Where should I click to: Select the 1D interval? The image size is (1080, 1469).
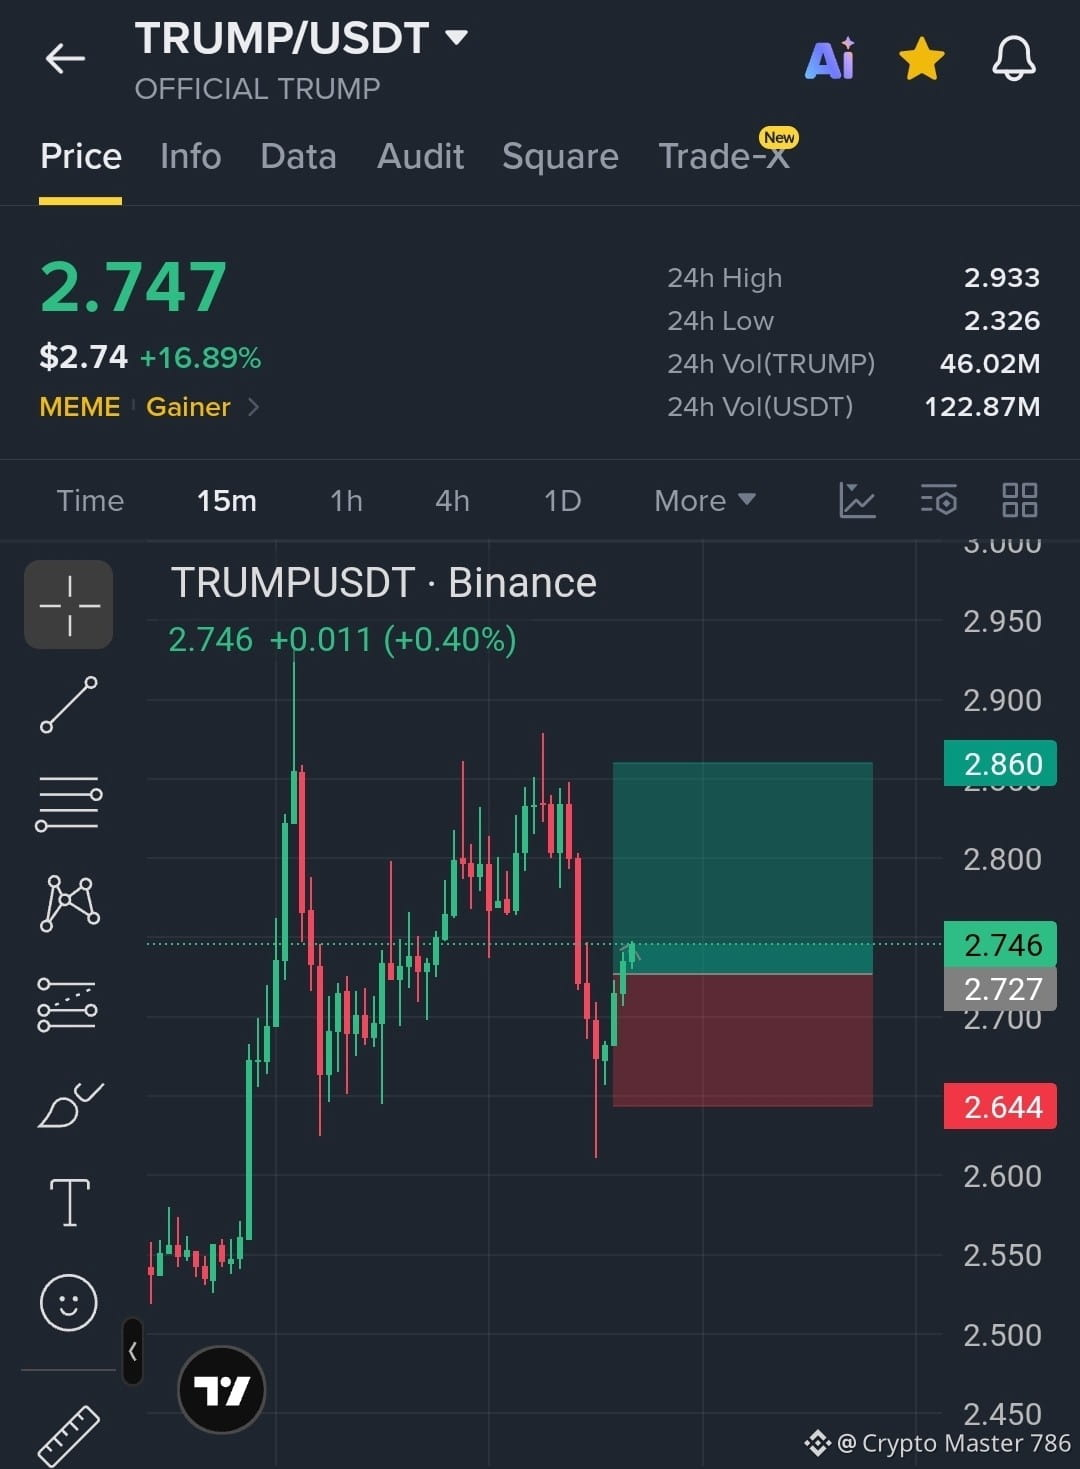tap(562, 500)
